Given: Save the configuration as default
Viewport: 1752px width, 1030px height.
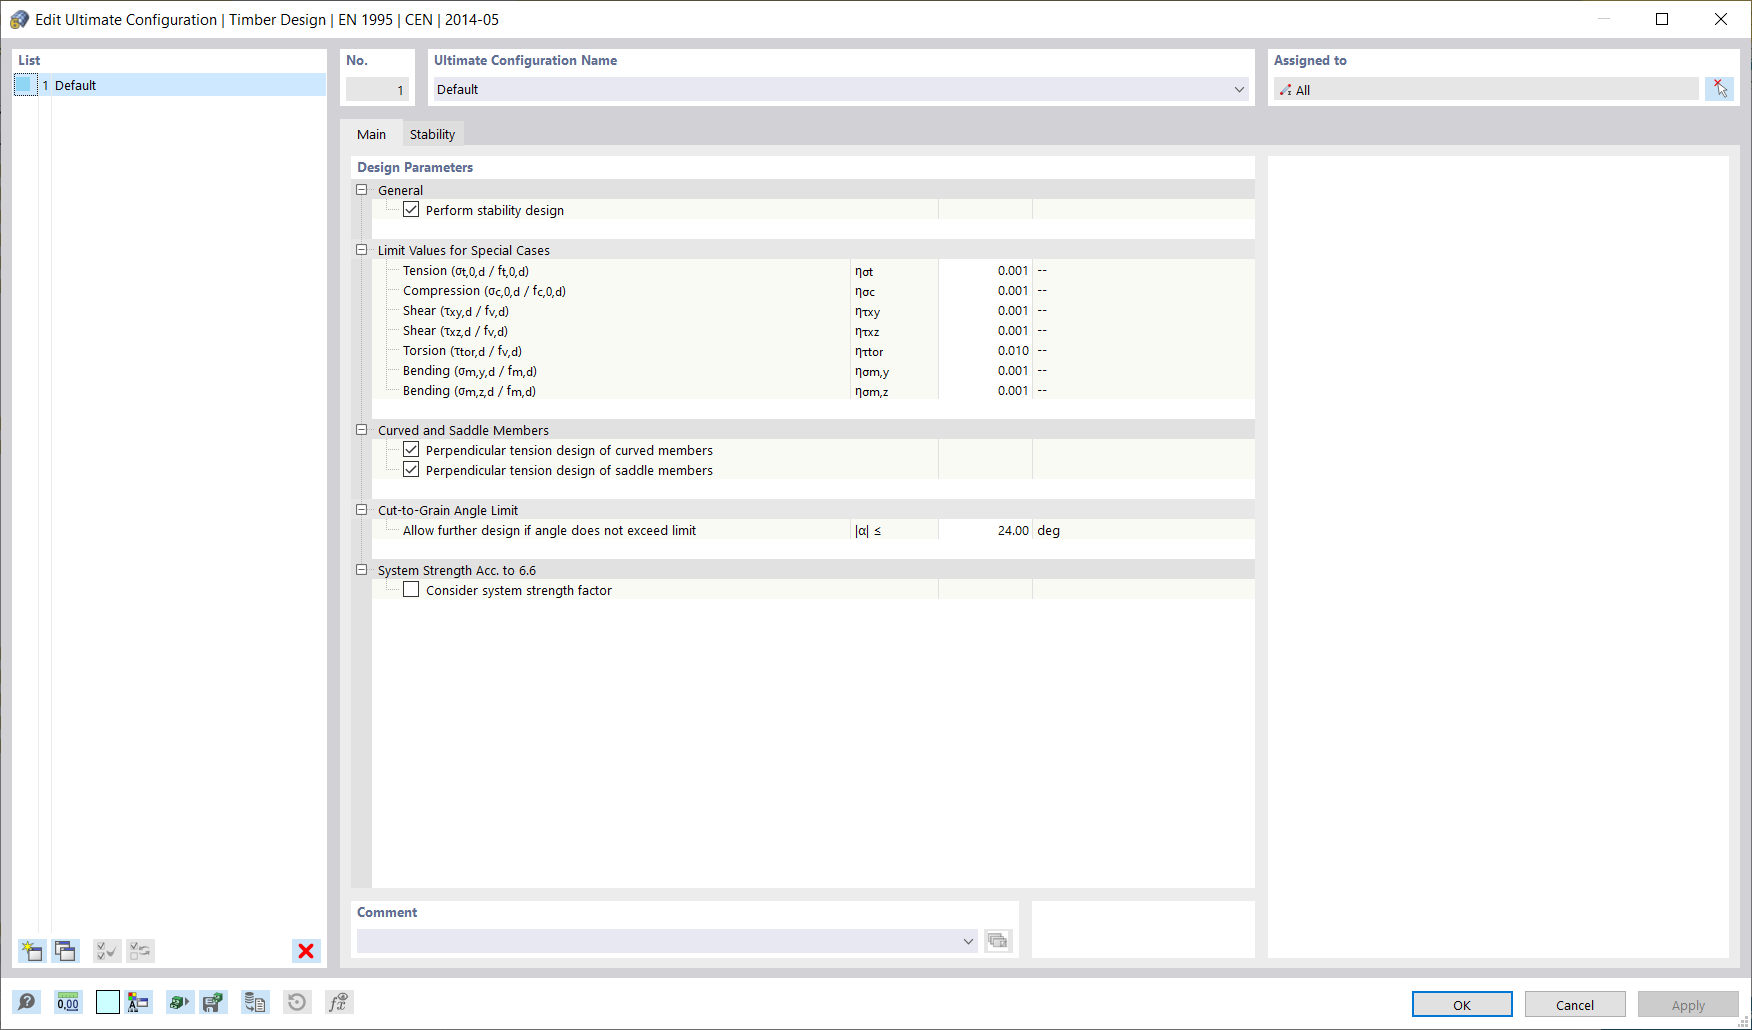Looking at the screenshot, I should (x=213, y=1002).
